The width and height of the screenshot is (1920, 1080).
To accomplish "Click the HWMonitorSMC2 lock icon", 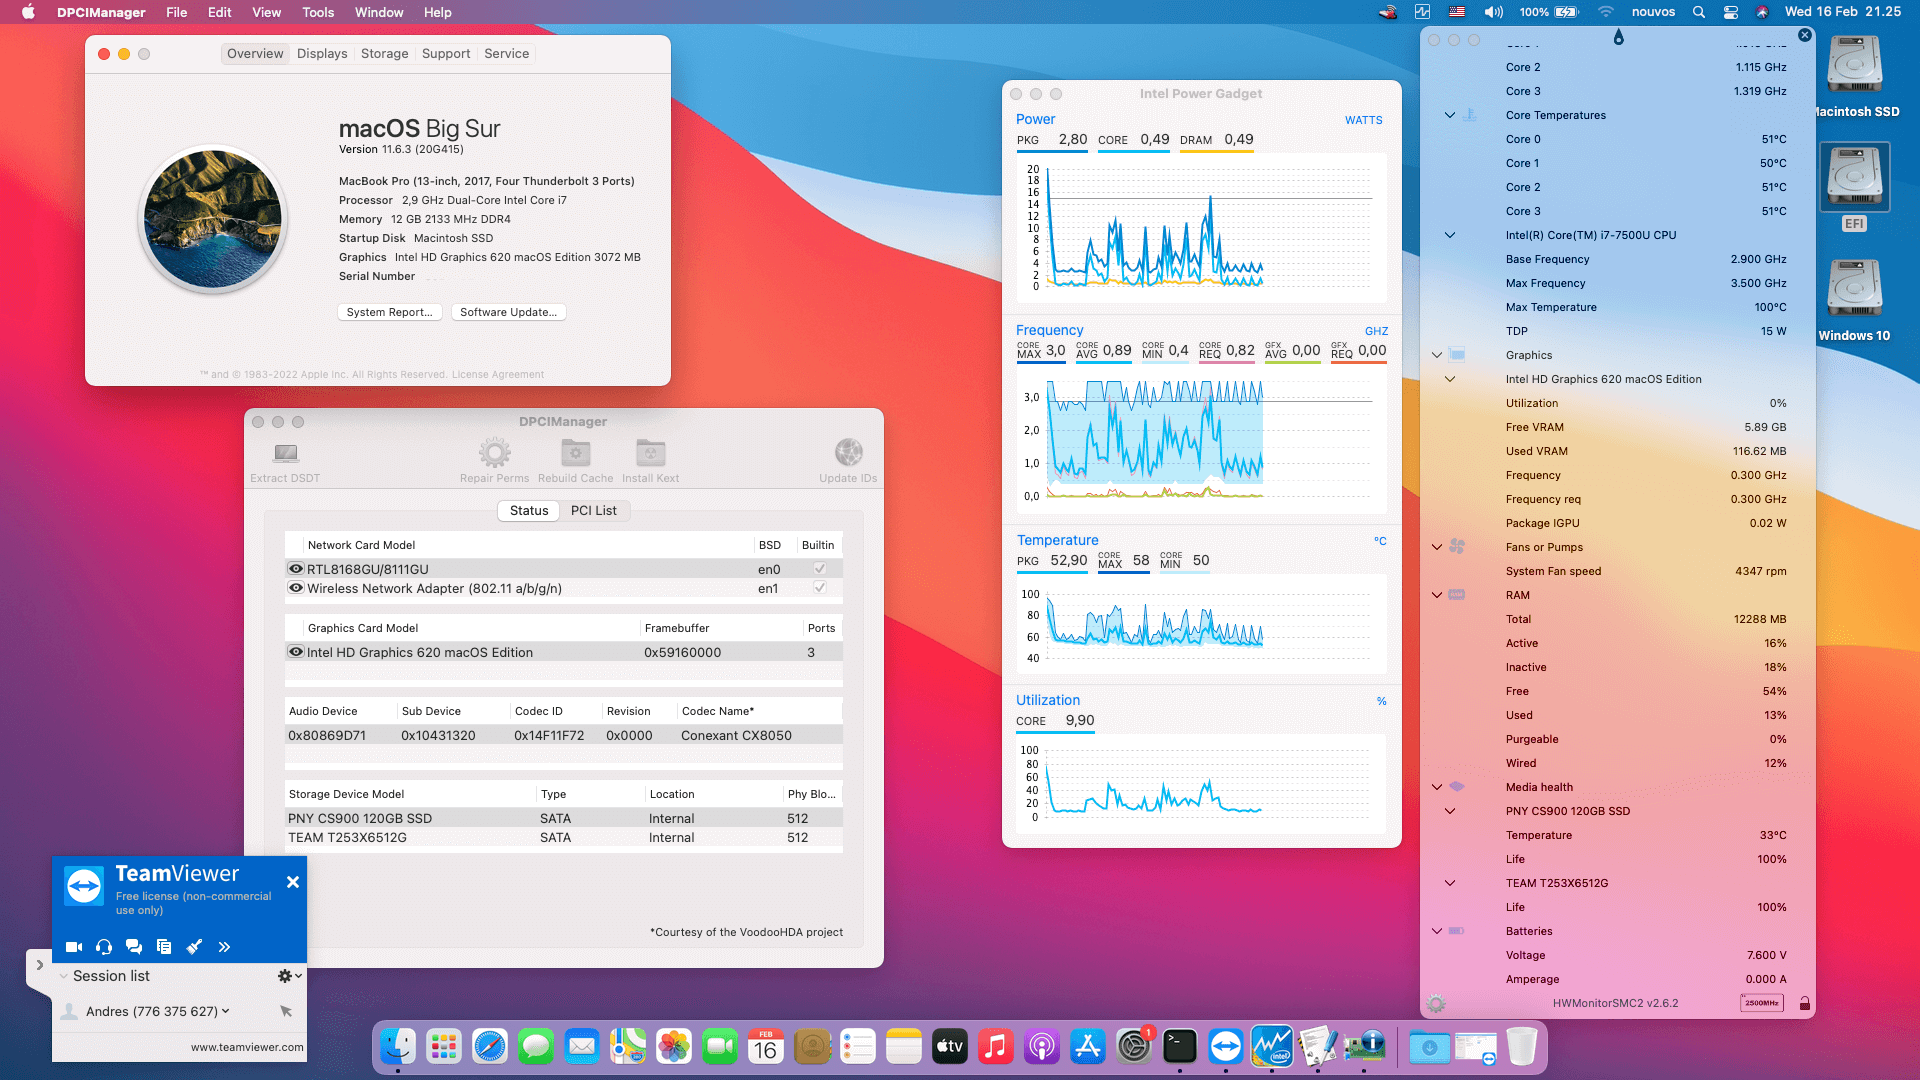I will [x=1805, y=1003].
